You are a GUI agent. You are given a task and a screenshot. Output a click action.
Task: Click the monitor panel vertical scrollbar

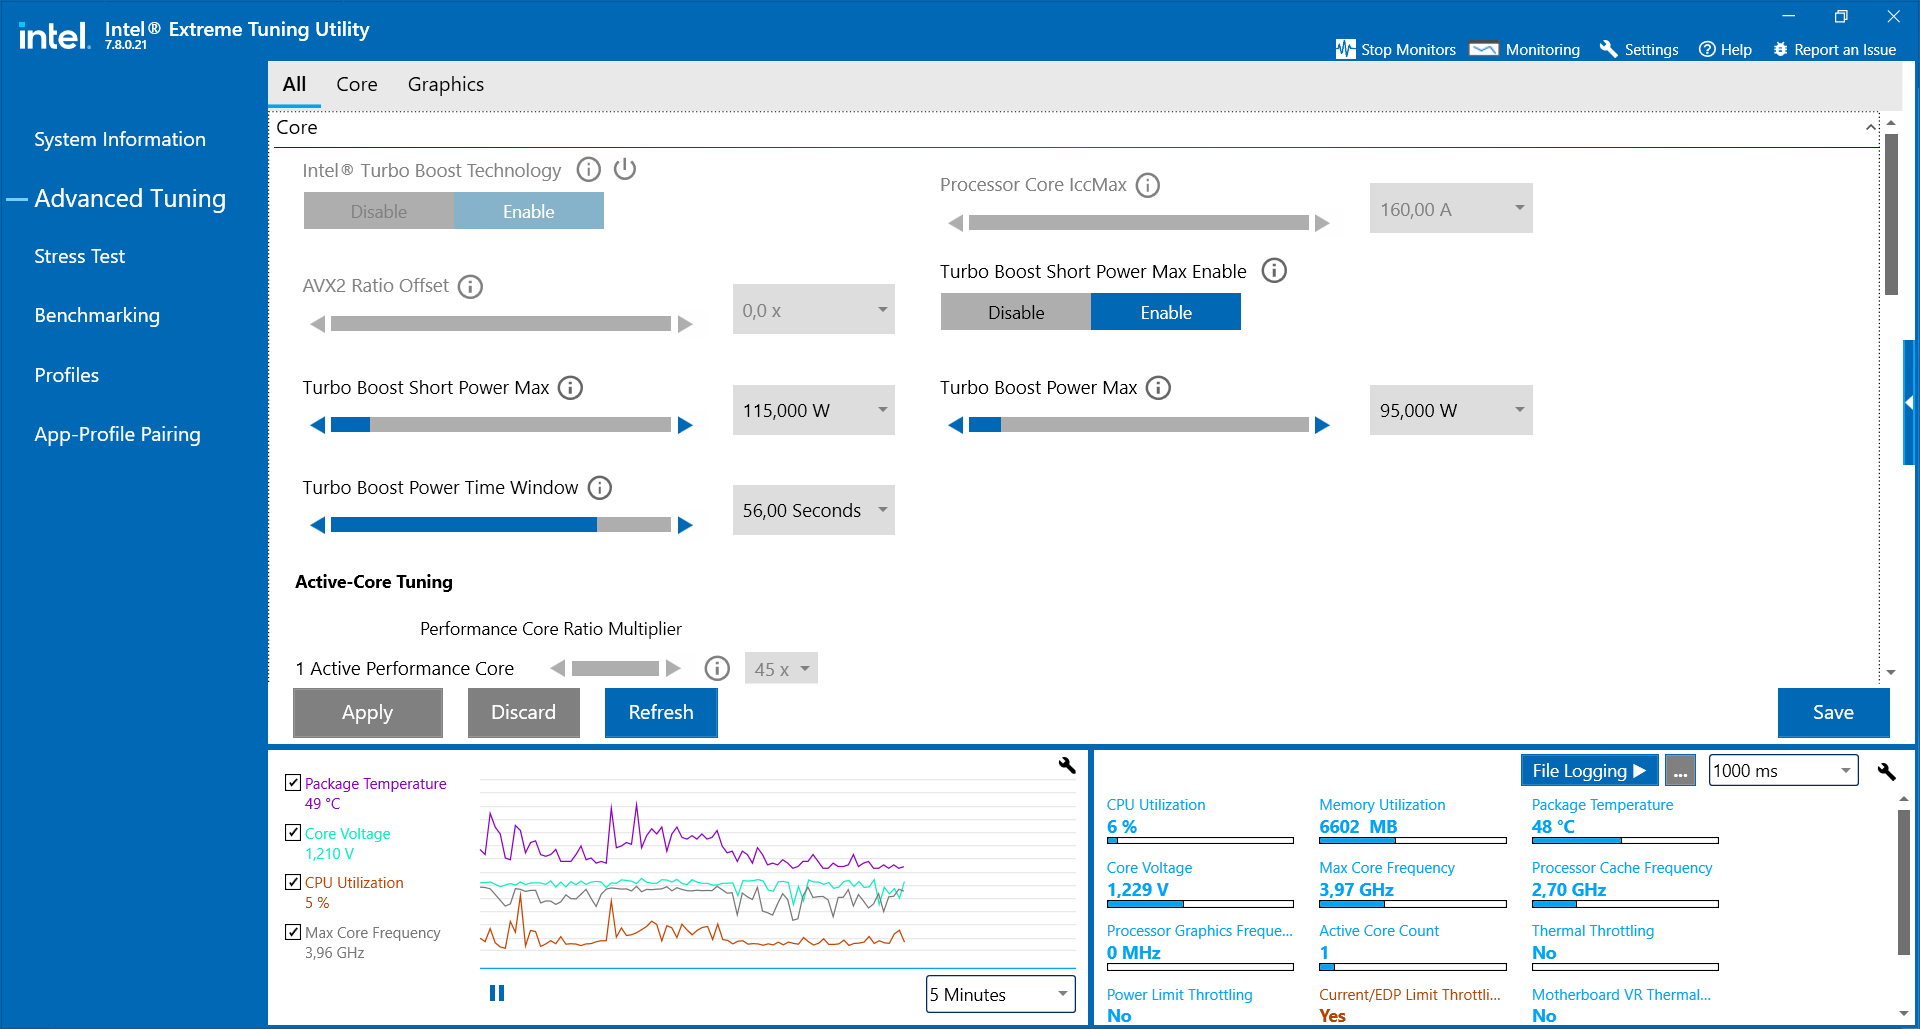tap(1904, 883)
